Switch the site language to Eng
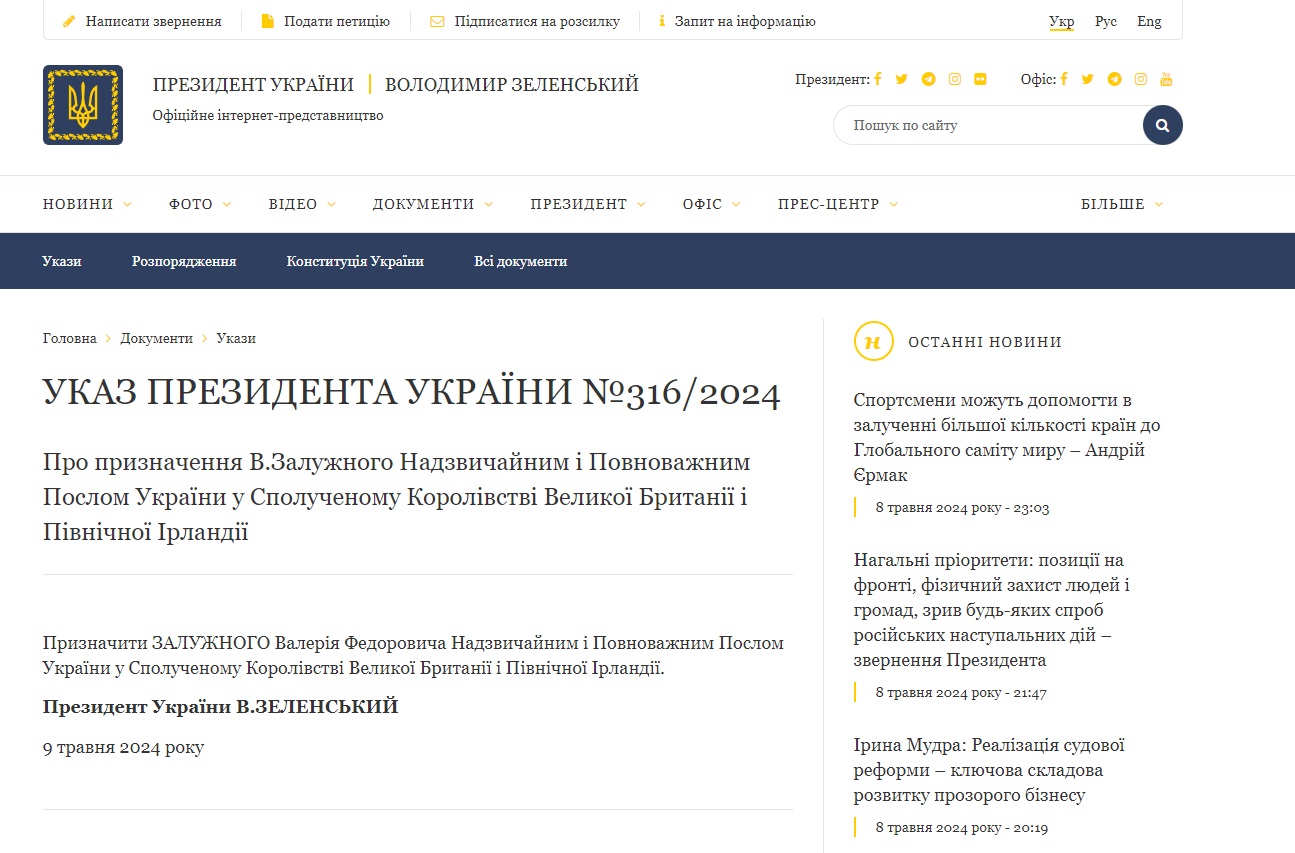Viewport: 1295px width, 853px height. coord(1149,21)
